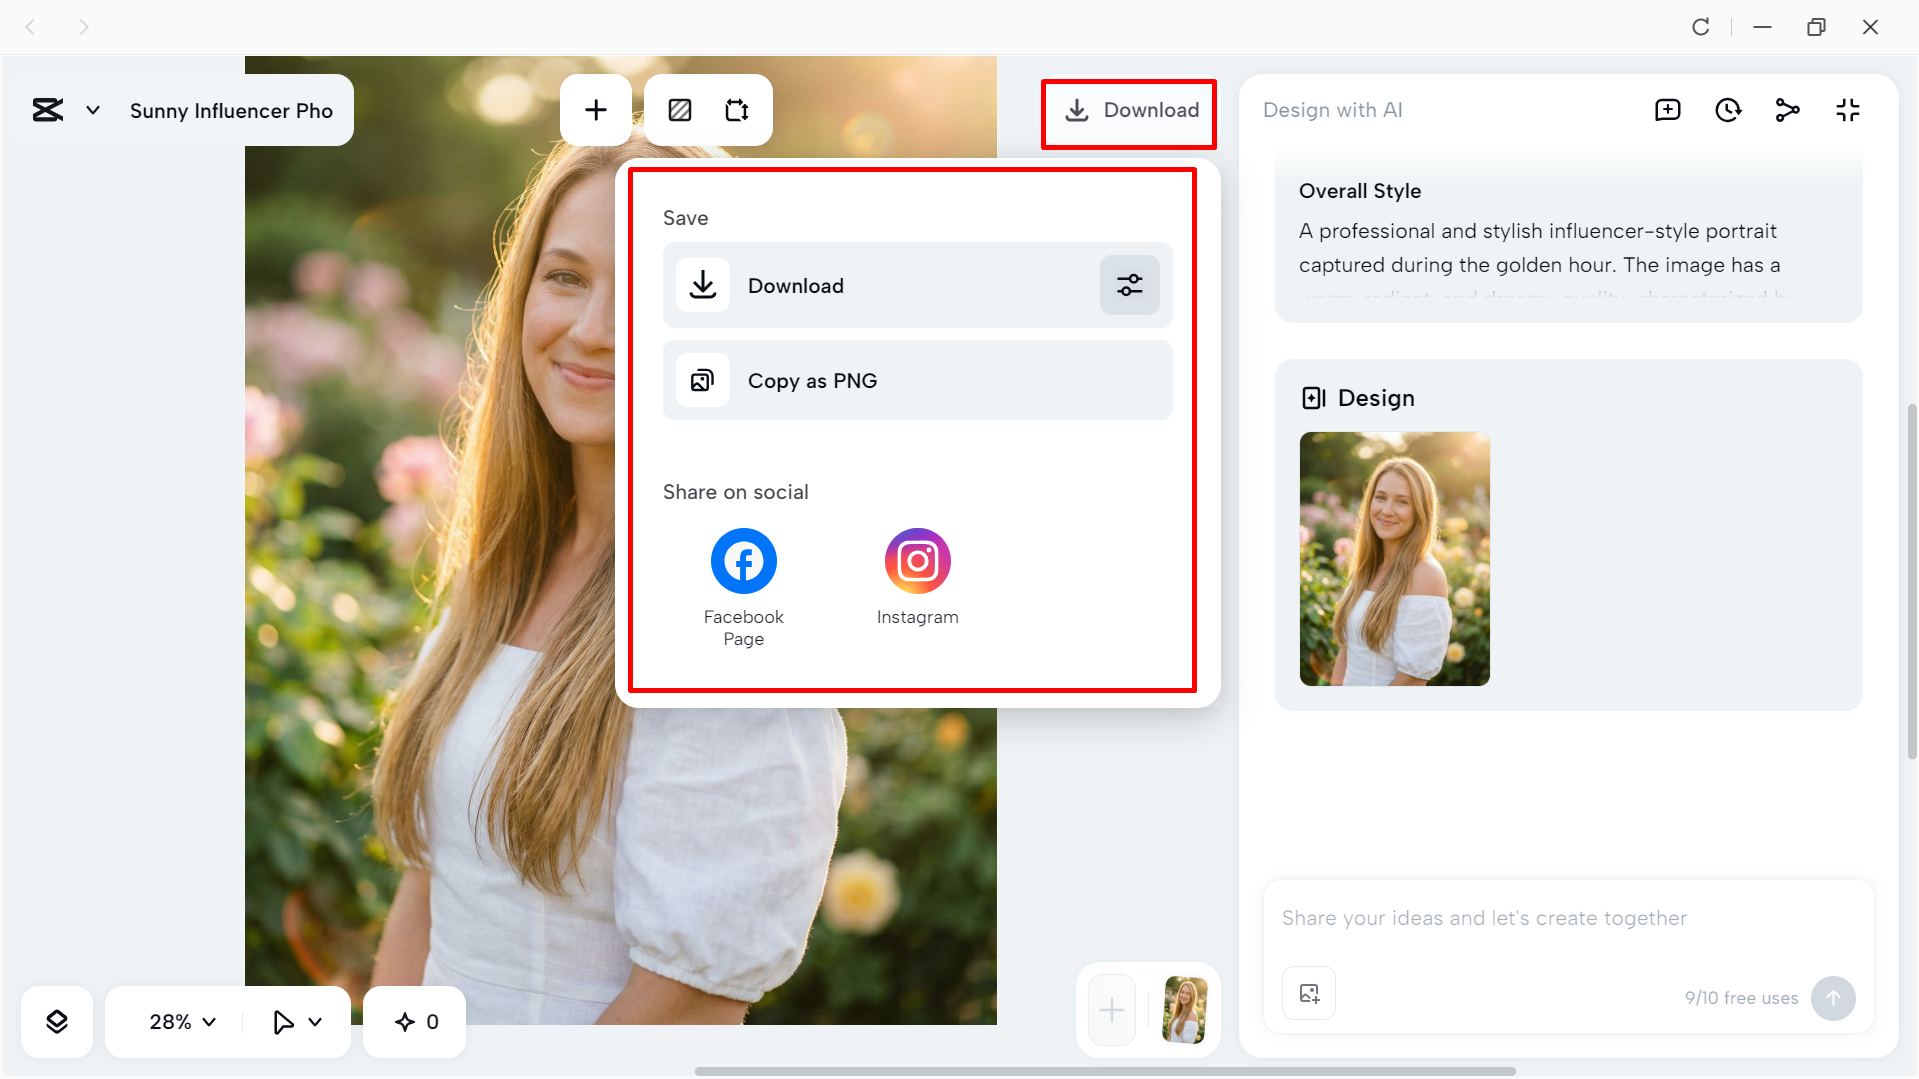The image size is (1919, 1079).
Task: Click the 9/10 free uses label
Action: click(x=1741, y=998)
